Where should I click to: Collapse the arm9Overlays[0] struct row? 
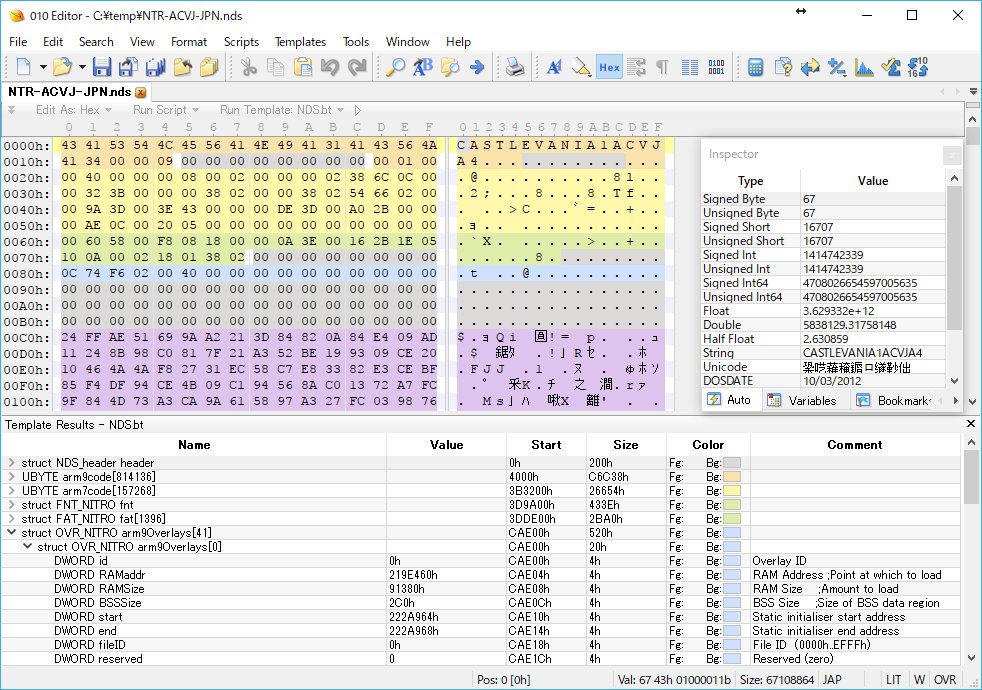[28, 547]
